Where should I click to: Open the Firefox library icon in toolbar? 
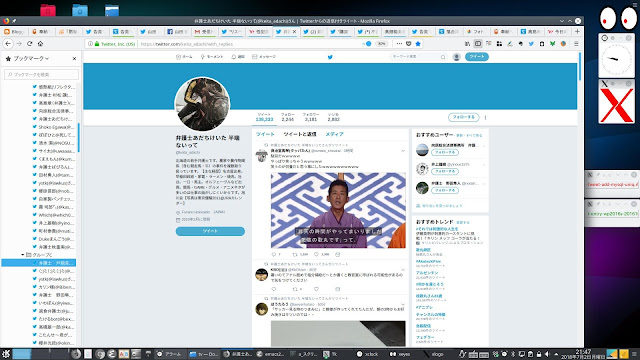click(x=467, y=44)
